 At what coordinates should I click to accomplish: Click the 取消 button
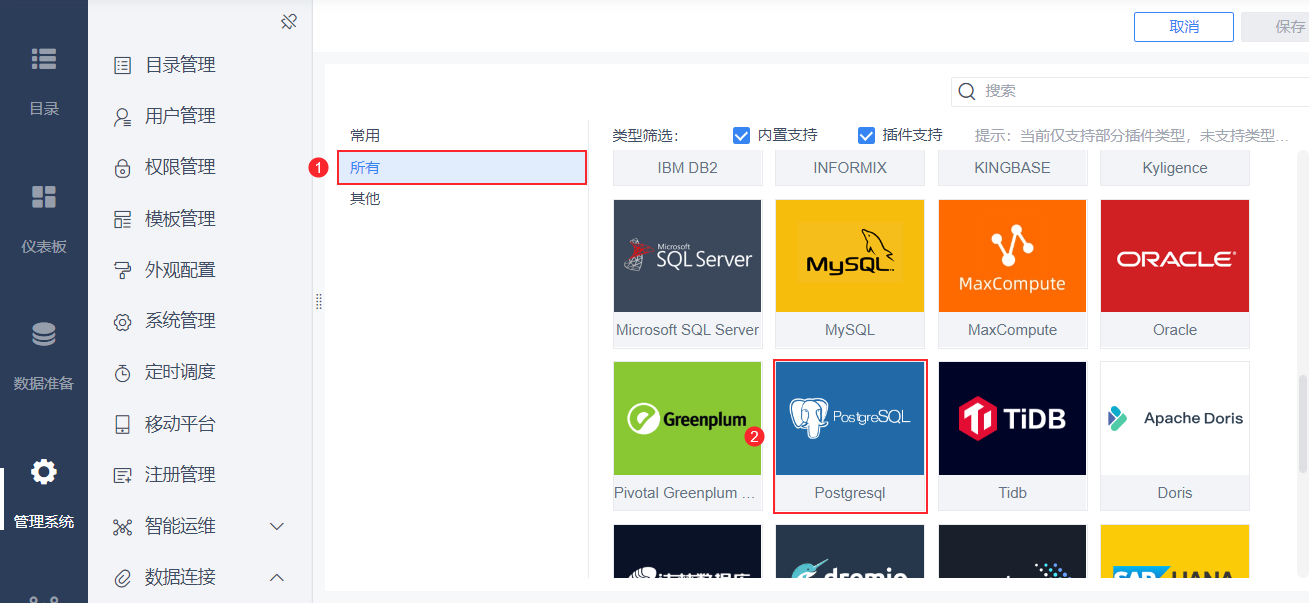tap(1183, 27)
